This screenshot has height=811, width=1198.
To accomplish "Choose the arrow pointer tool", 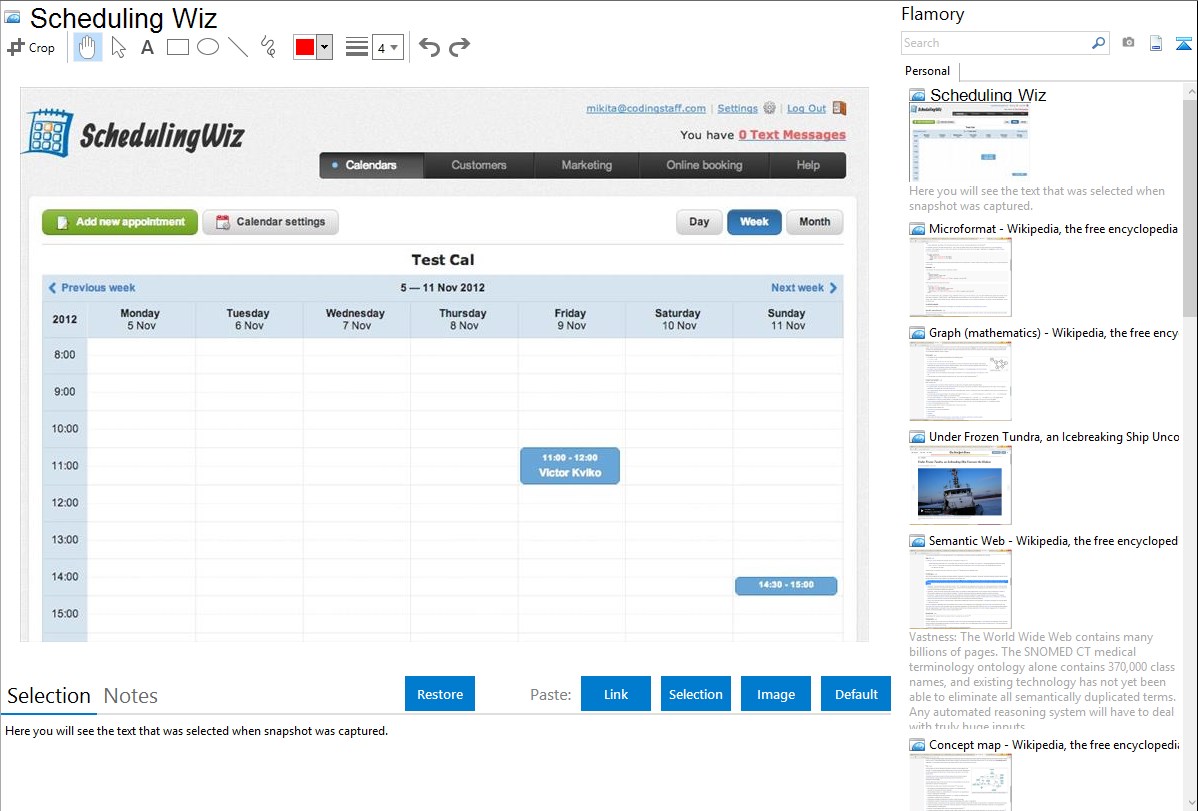I will [x=118, y=47].
